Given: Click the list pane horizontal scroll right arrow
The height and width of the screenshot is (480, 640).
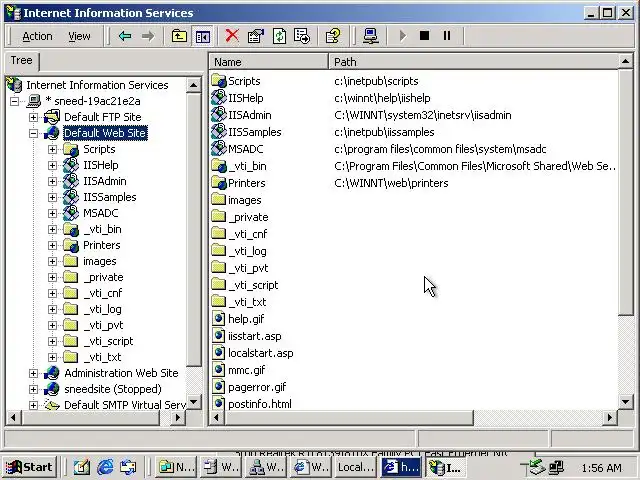Looking at the screenshot, I should click(610, 418).
